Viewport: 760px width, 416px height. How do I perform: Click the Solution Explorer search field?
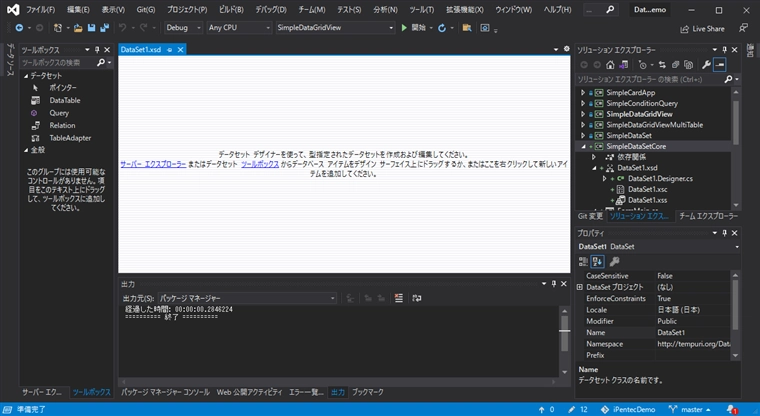pos(649,80)
